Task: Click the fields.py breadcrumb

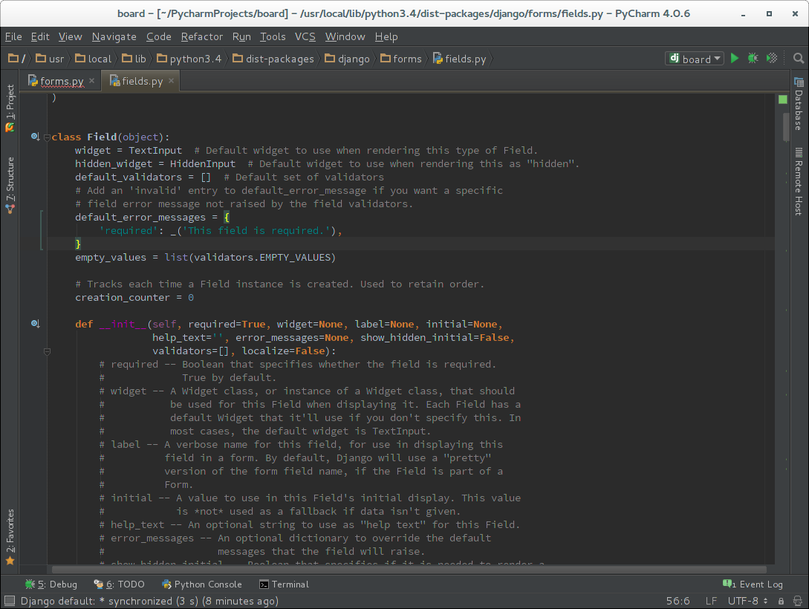Action: [x=460, y=58]
